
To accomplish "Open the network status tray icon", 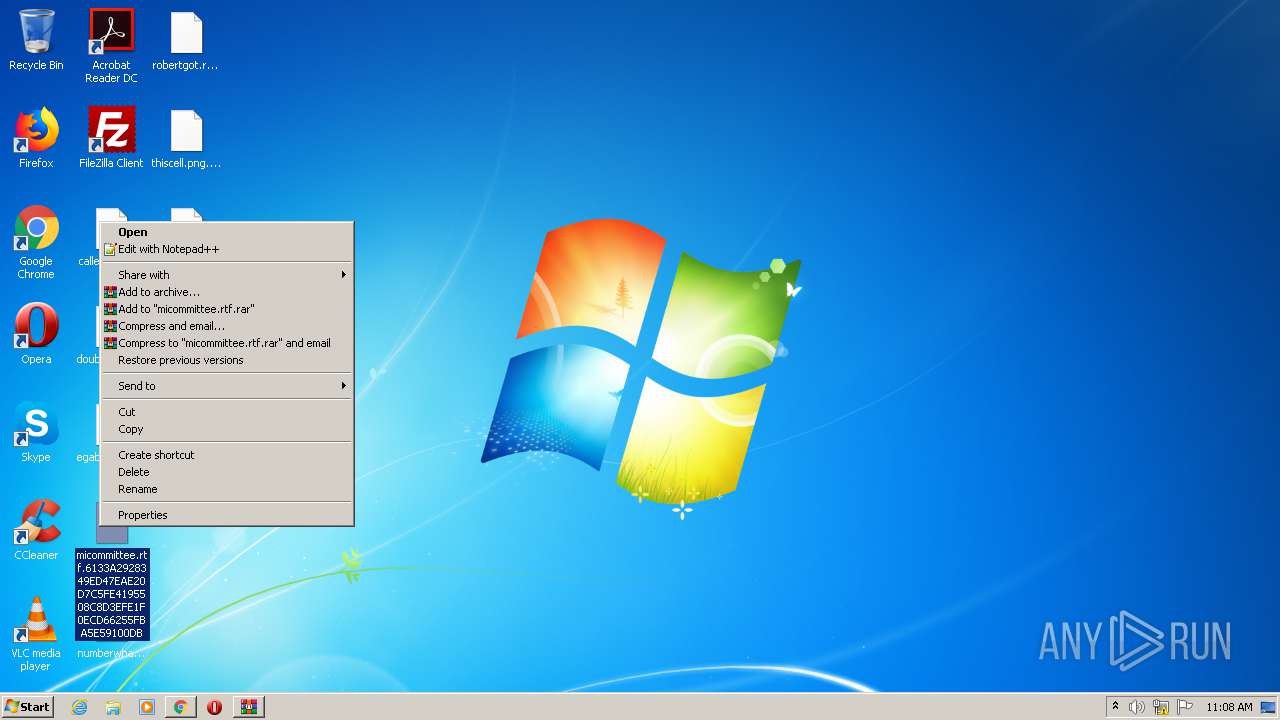I will [1161, 707].
